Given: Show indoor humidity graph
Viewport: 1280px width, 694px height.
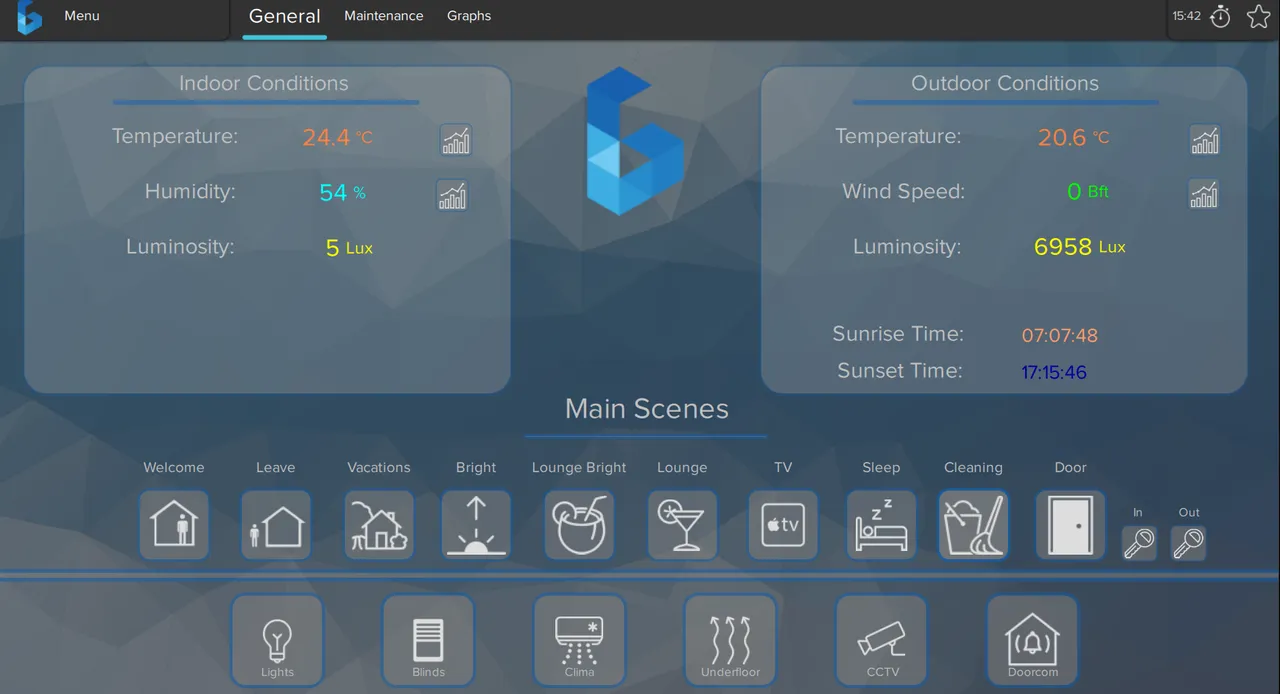Looking at the screenshot, I should coord(452,195).
